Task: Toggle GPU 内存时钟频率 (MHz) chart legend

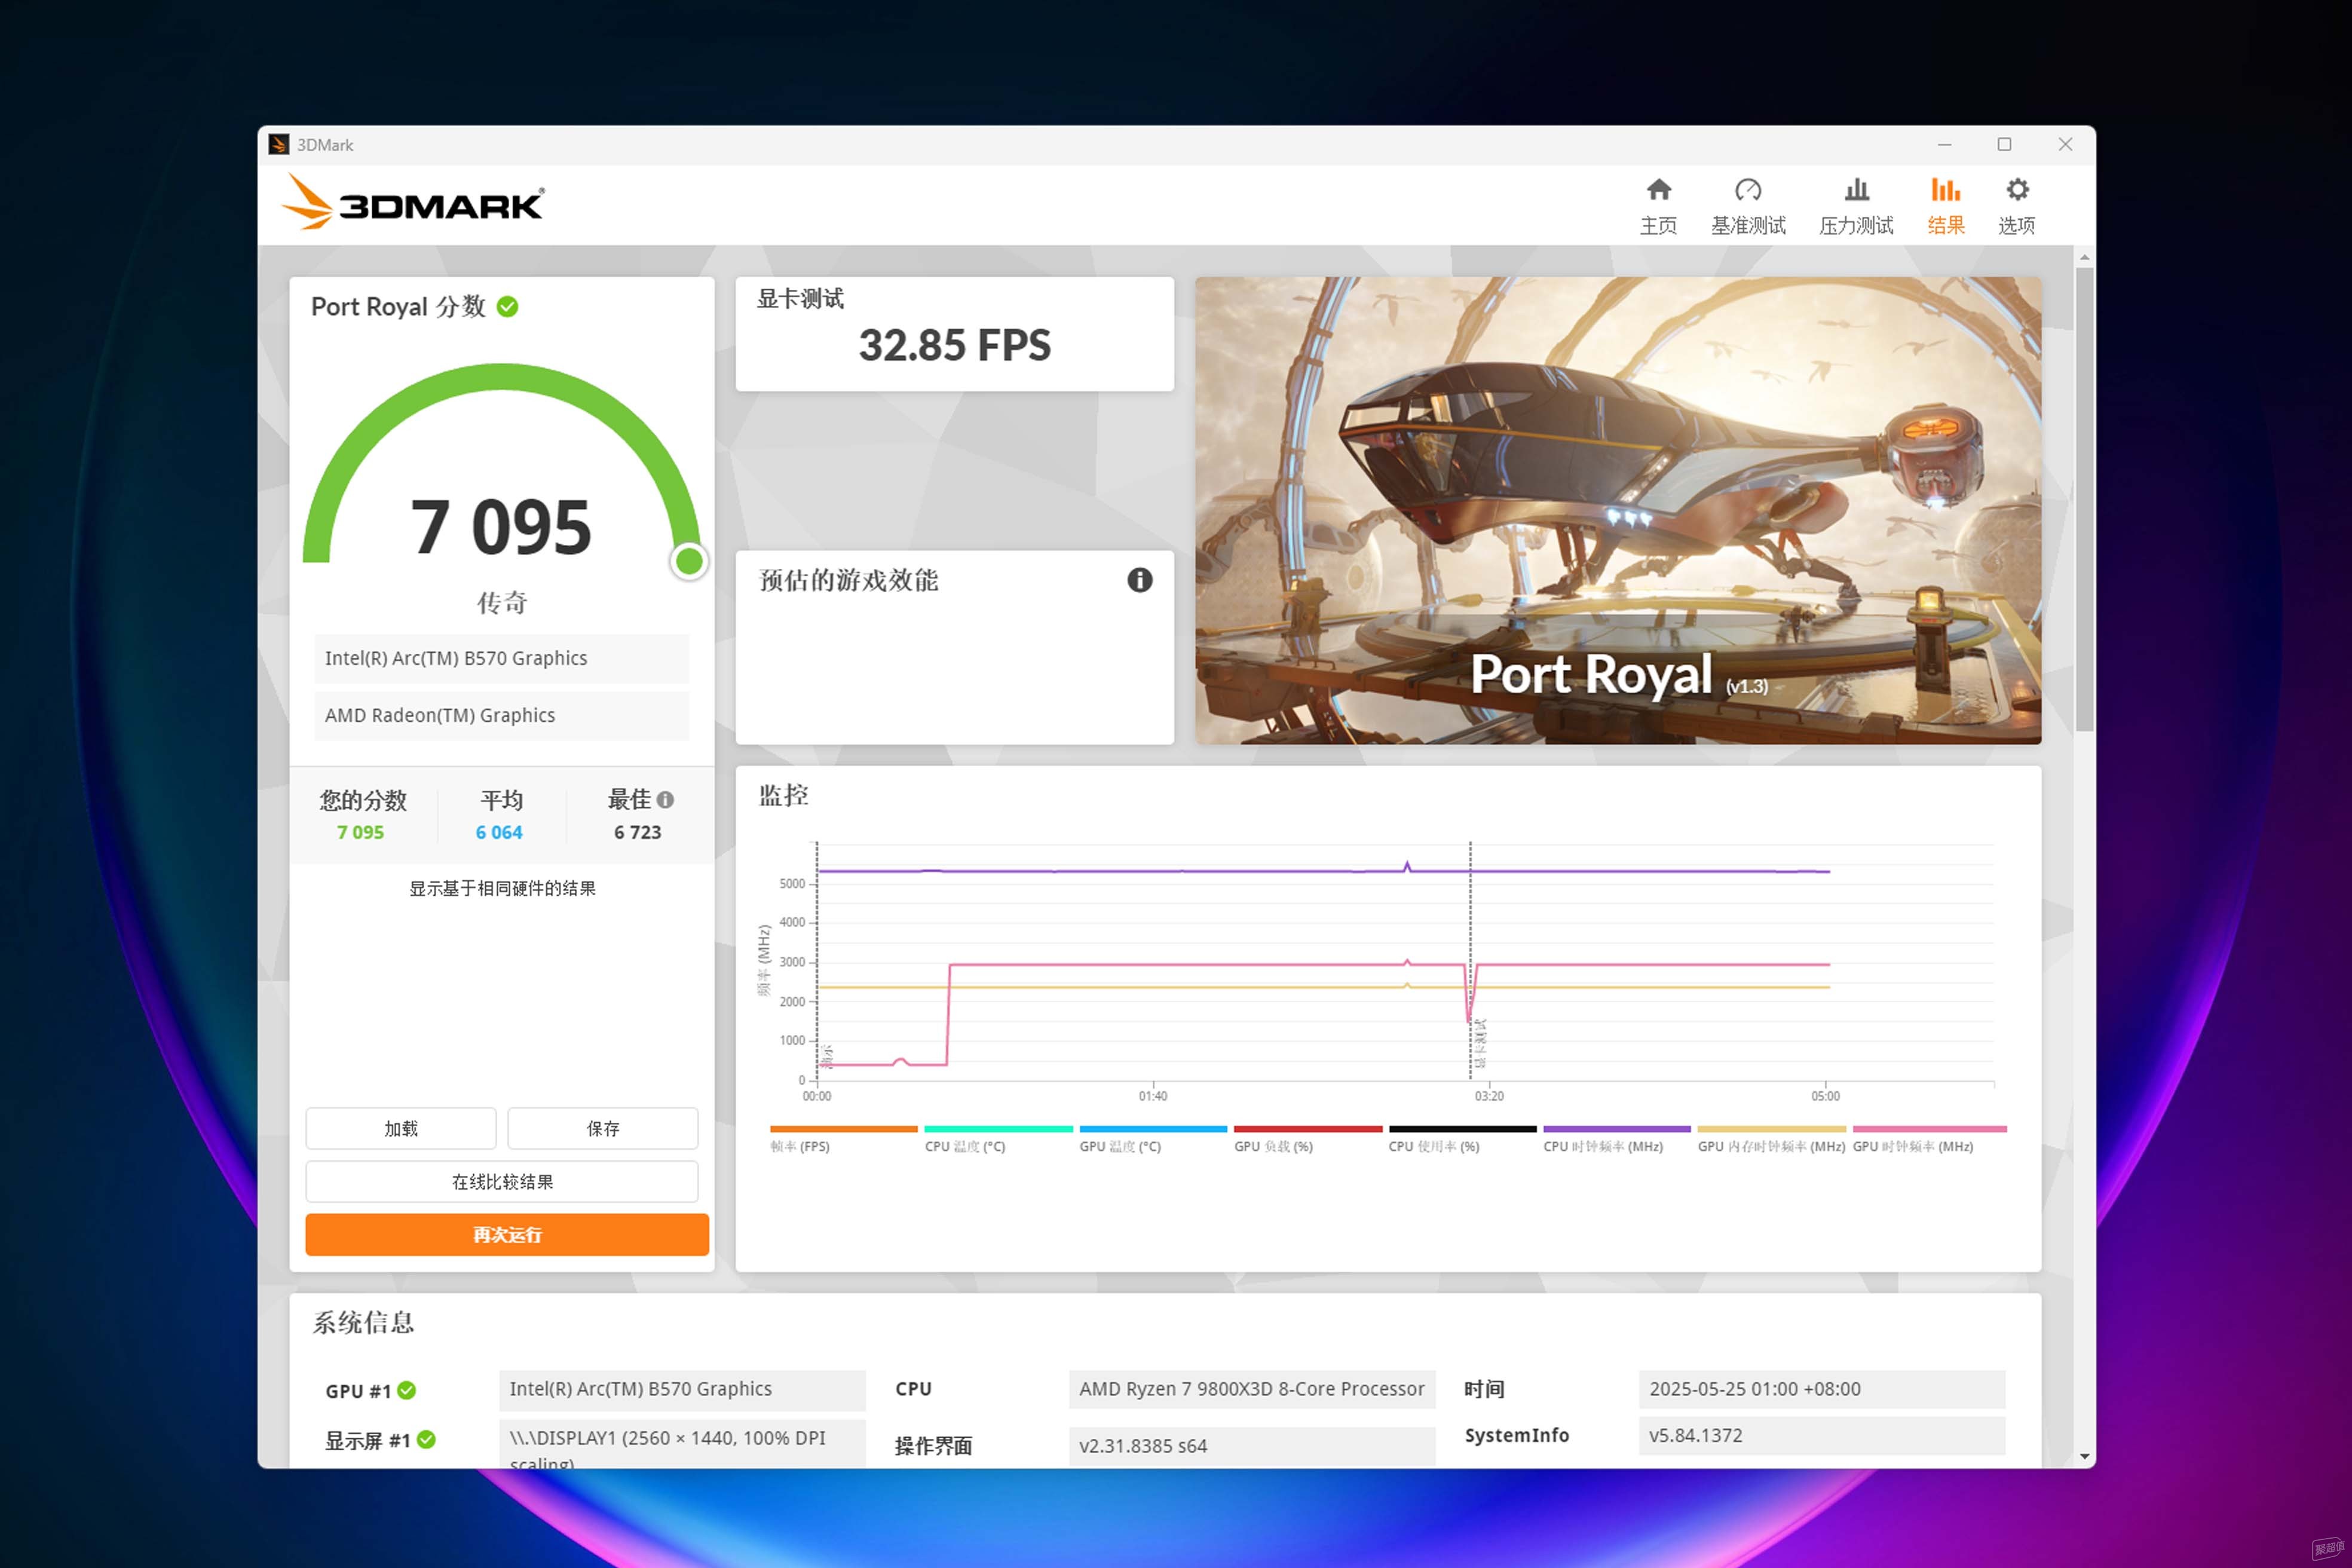Action: tap(1771, 1139)
